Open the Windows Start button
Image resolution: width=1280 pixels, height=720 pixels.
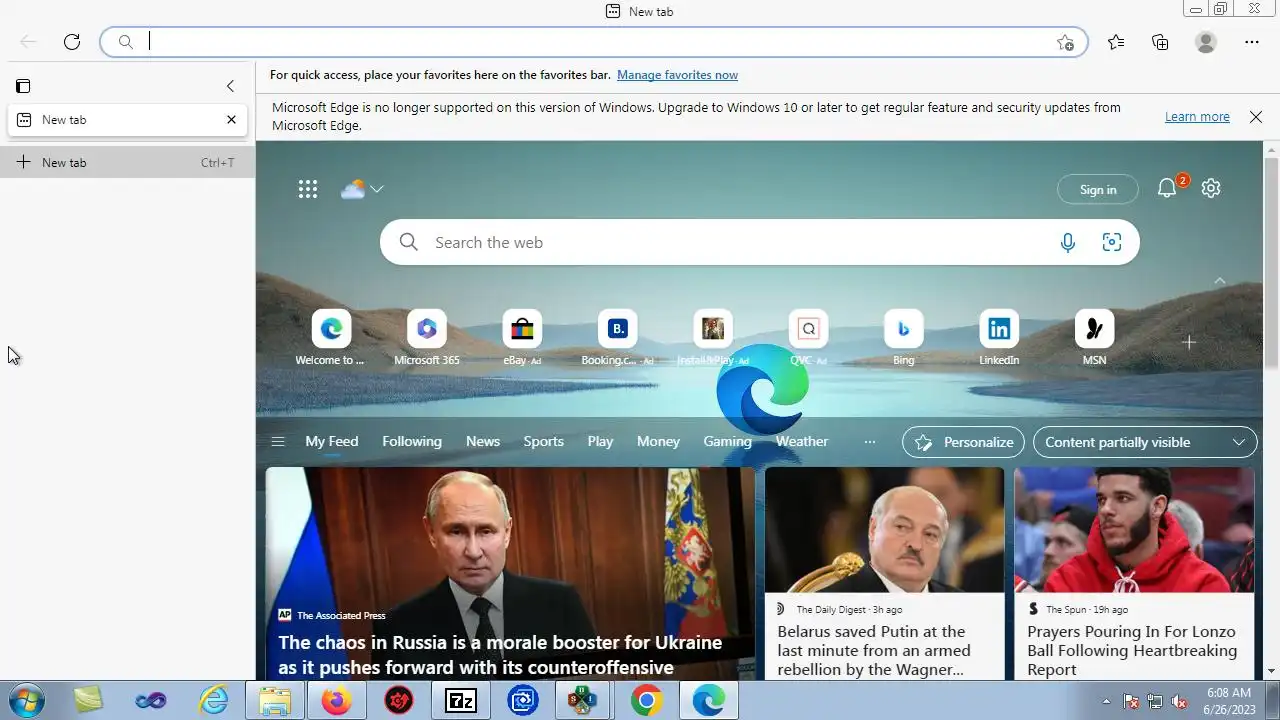25,701
